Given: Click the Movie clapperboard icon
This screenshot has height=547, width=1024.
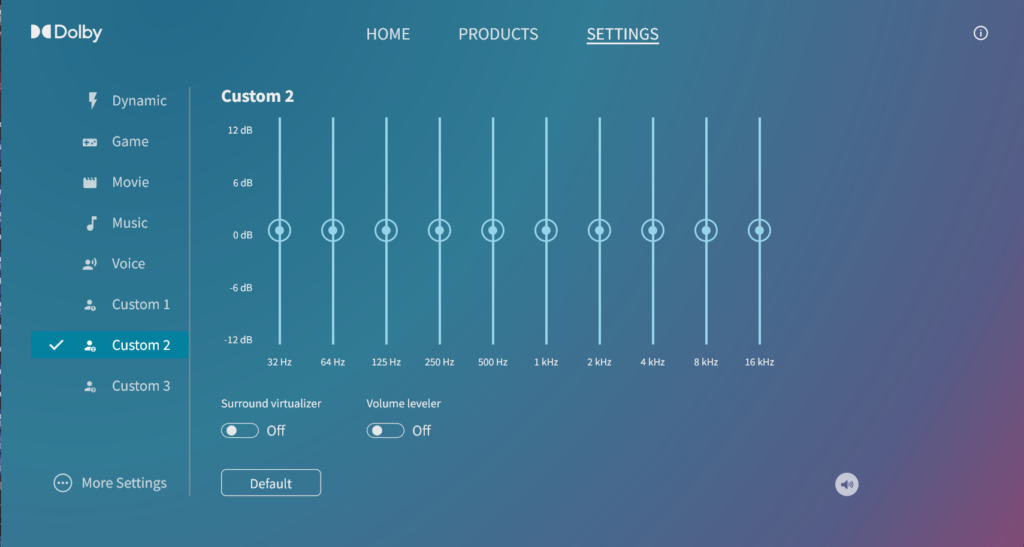Looking at the screenshot, I should pos(90,183).
